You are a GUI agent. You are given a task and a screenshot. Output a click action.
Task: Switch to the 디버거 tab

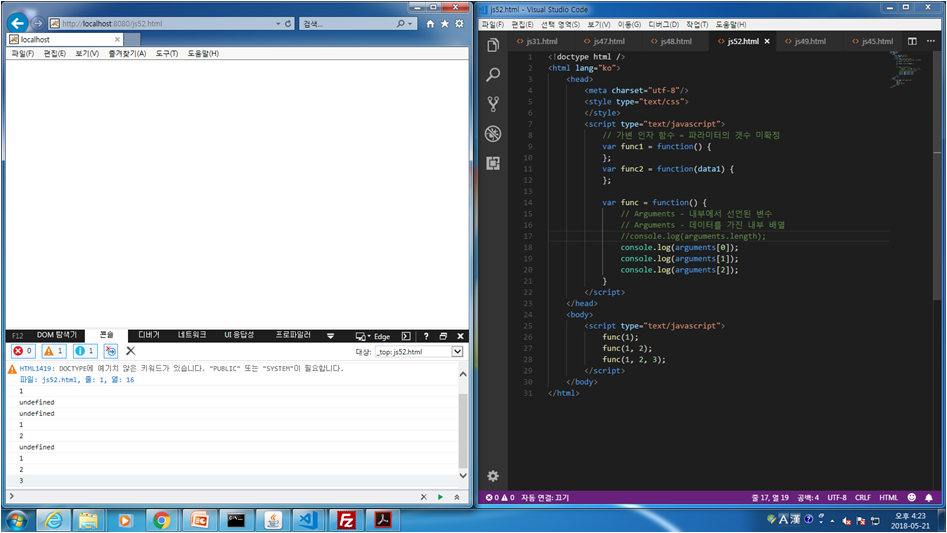point(149,335)
